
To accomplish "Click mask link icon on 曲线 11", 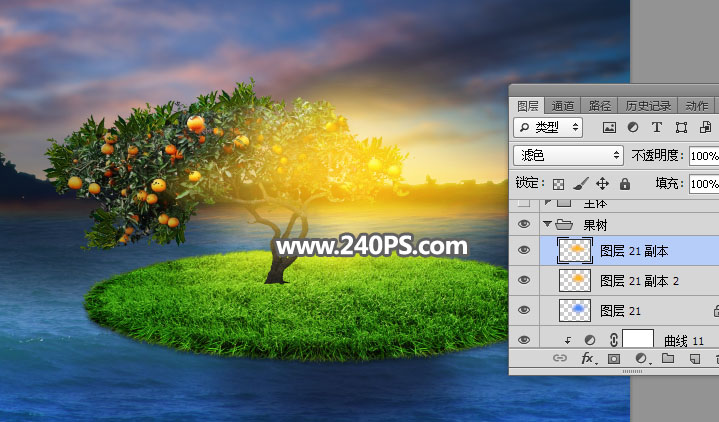I will point(614,339).
